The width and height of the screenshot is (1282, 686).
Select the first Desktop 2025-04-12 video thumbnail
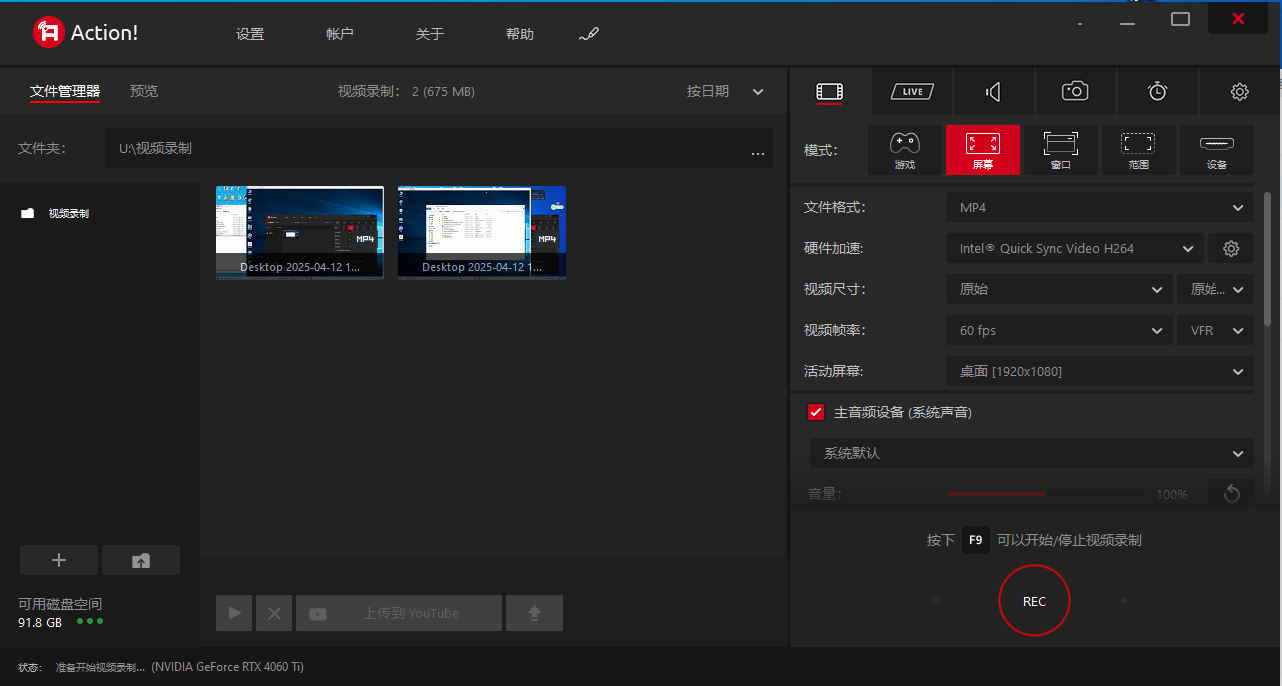(300, 232)
